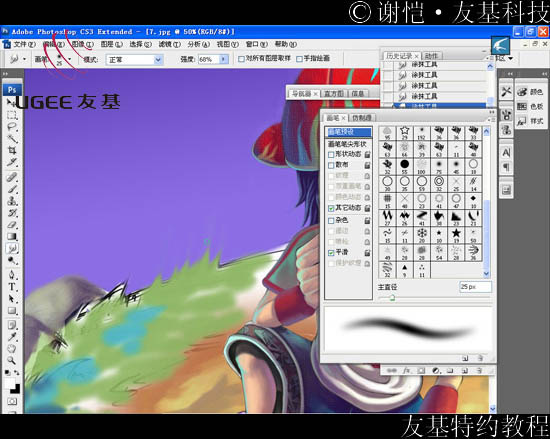Select the Lasso tool
550x439 pixels.
tap(12, 127)
